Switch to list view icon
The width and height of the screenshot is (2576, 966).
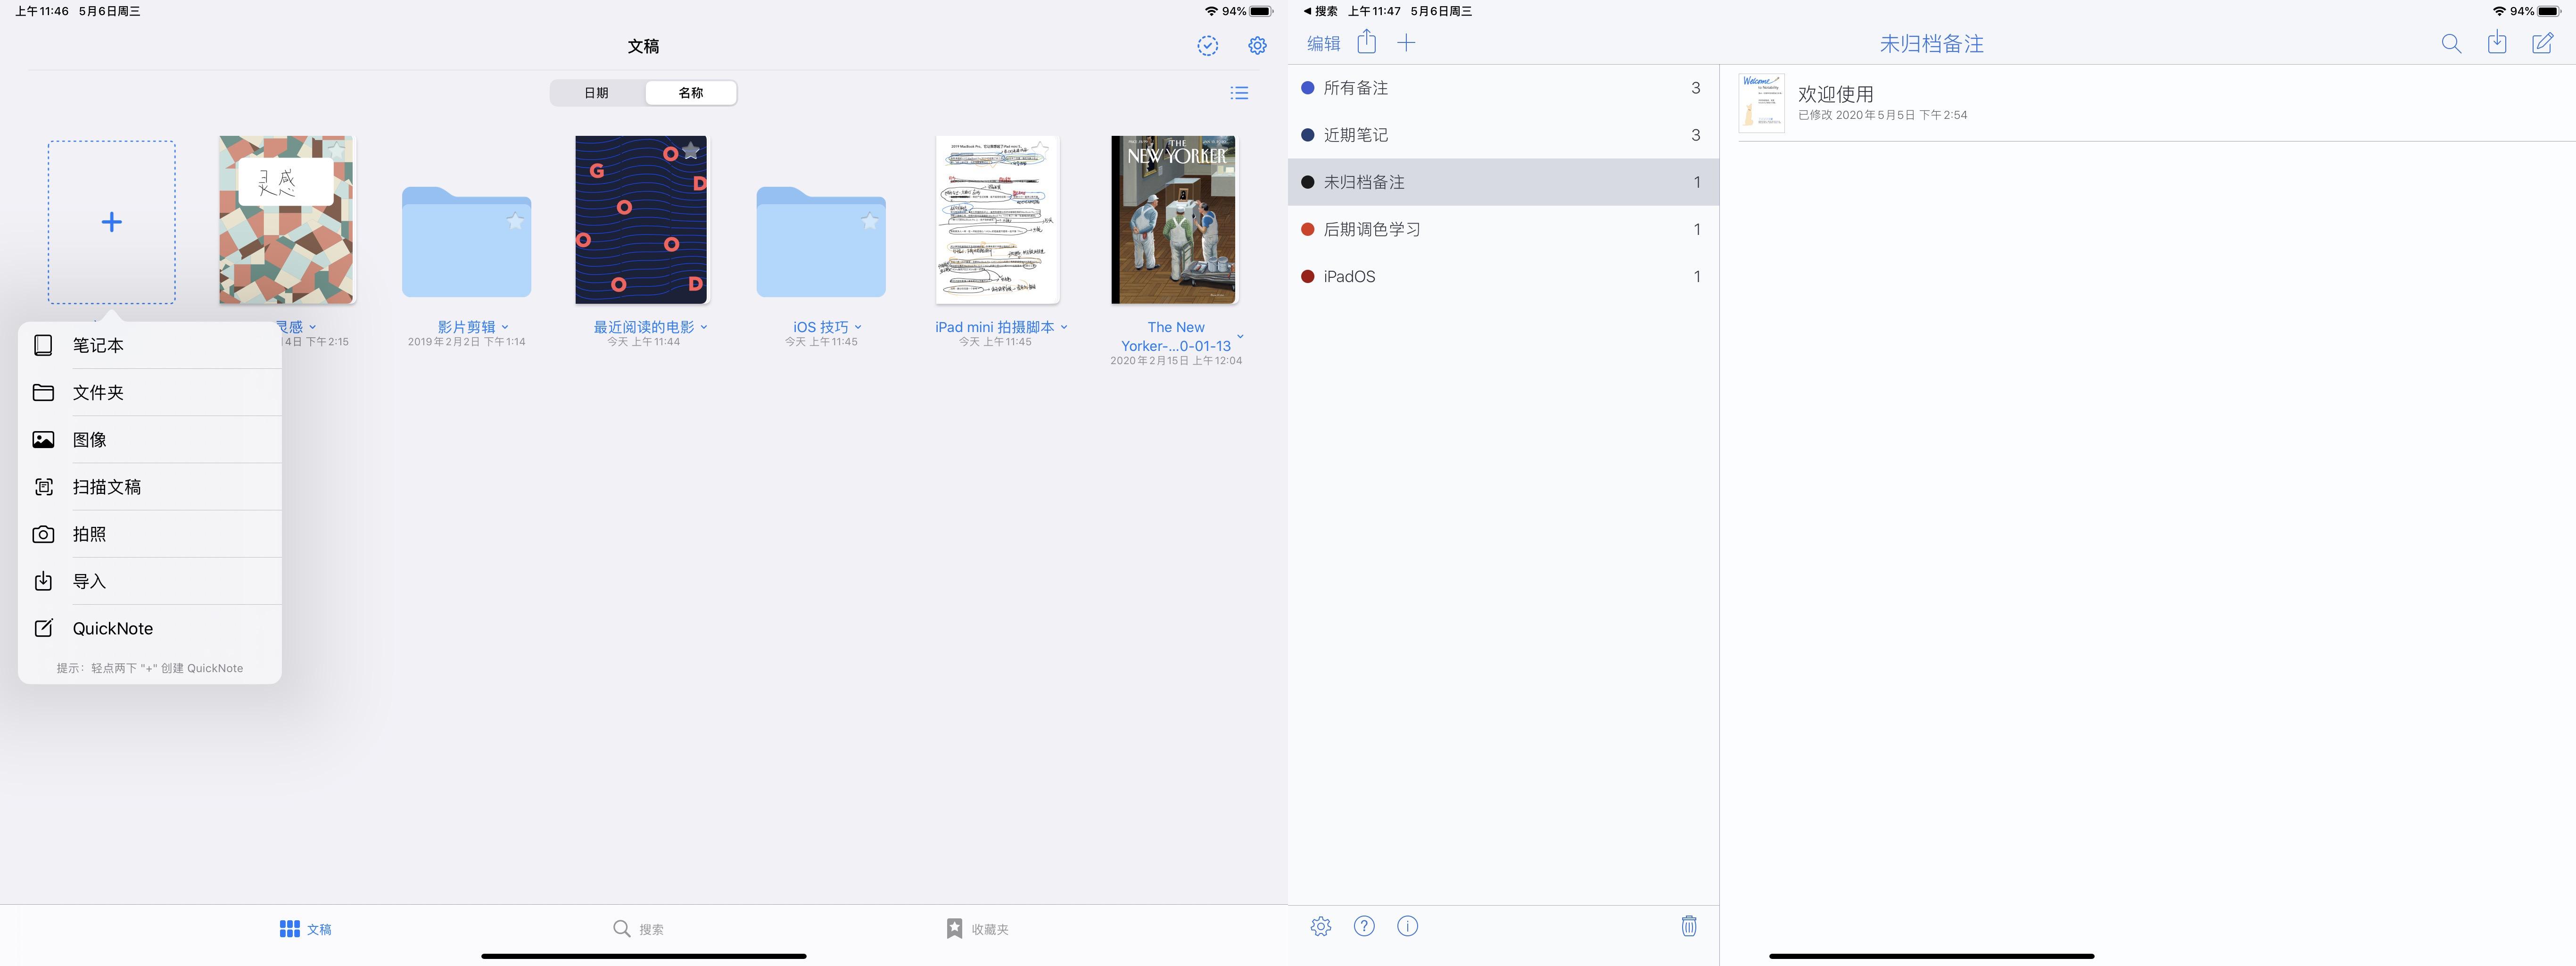[x=1239, y=93]
